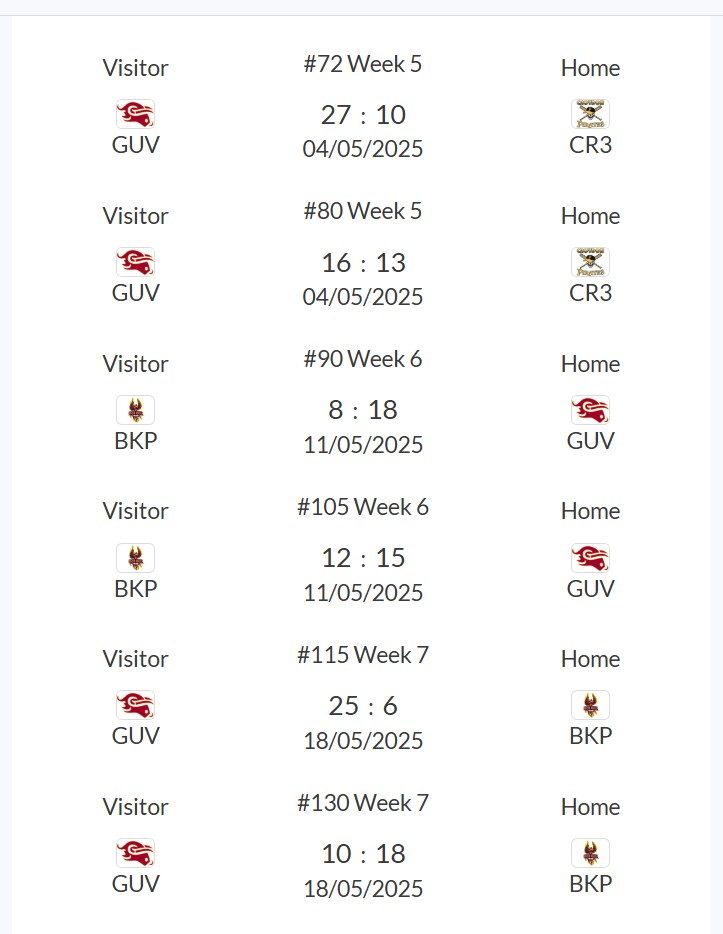Click GUV home logo in game #90
The height and width of the screenshot is (934, 723).
click(x=590, y=410)
